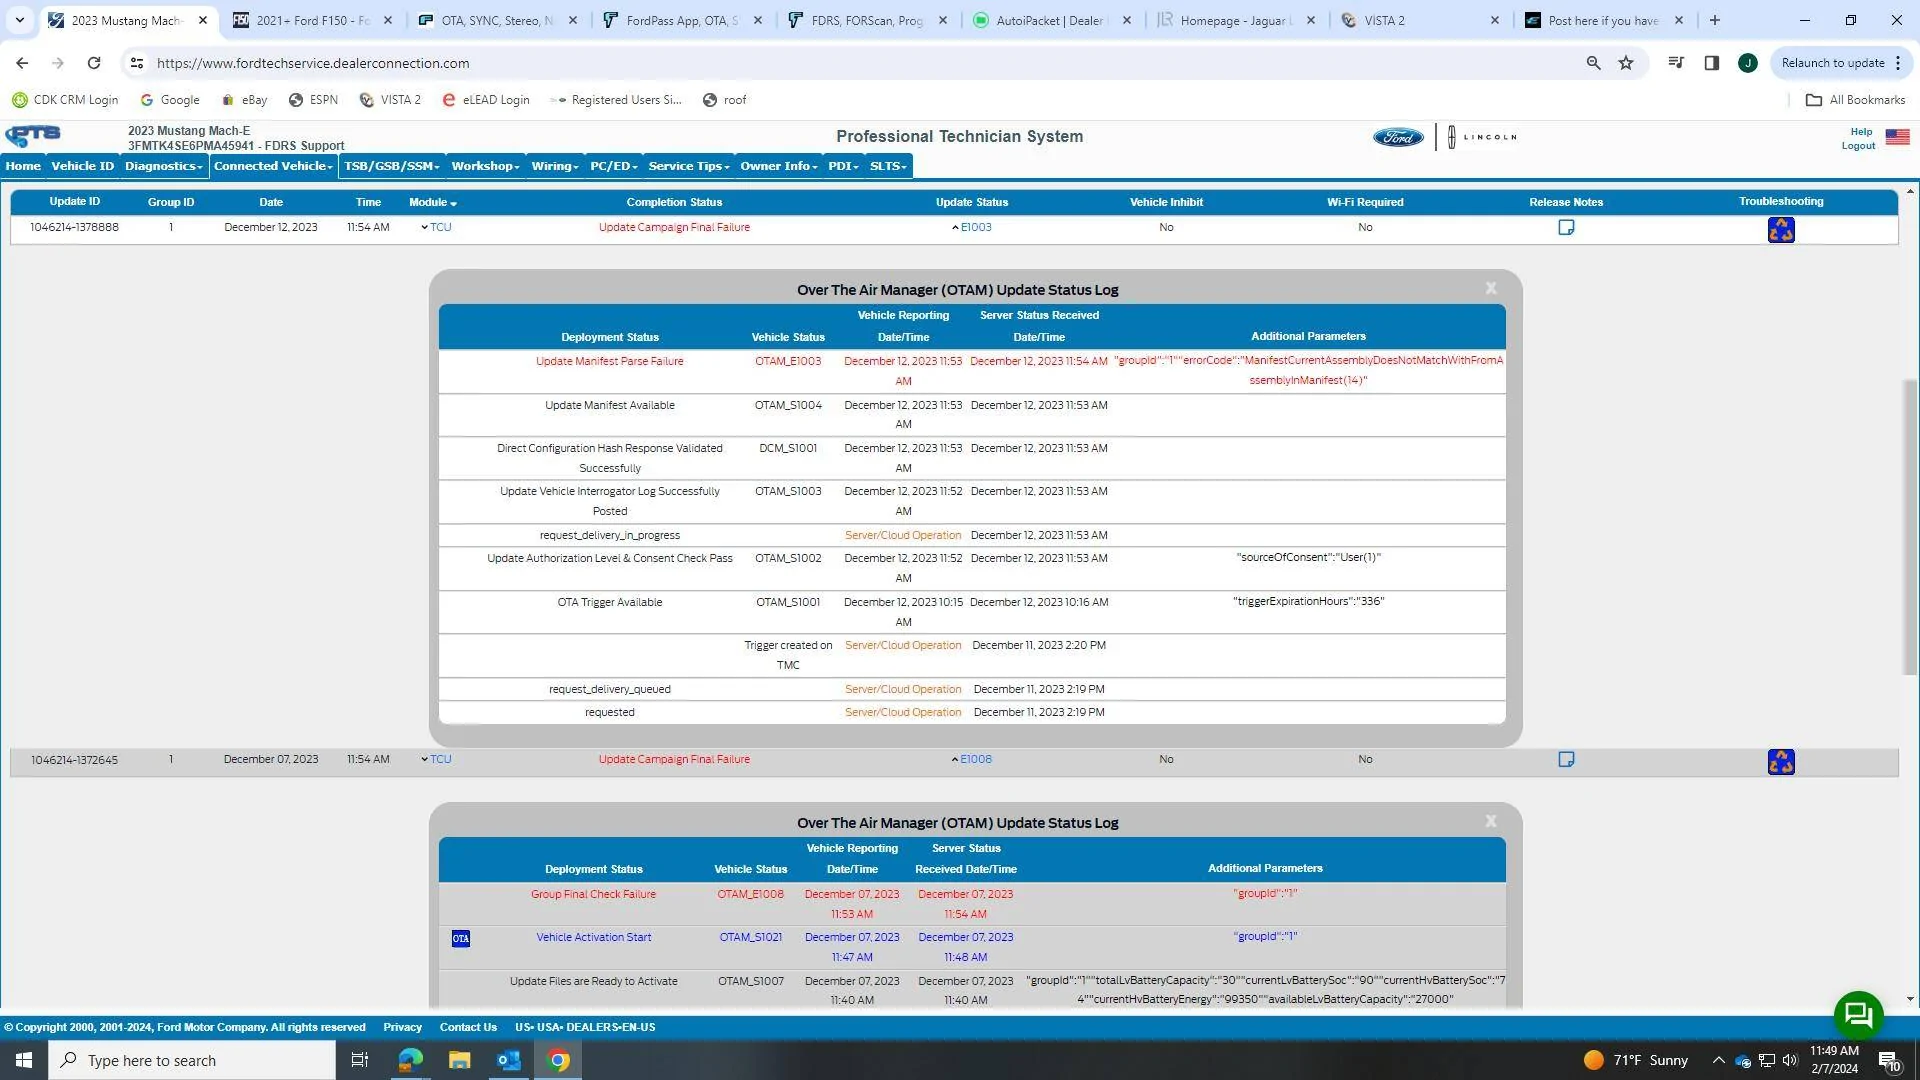Click the PTS logo
Image resolution: width=1920 pixels, height=1080 pixels.
coord(33,135)
